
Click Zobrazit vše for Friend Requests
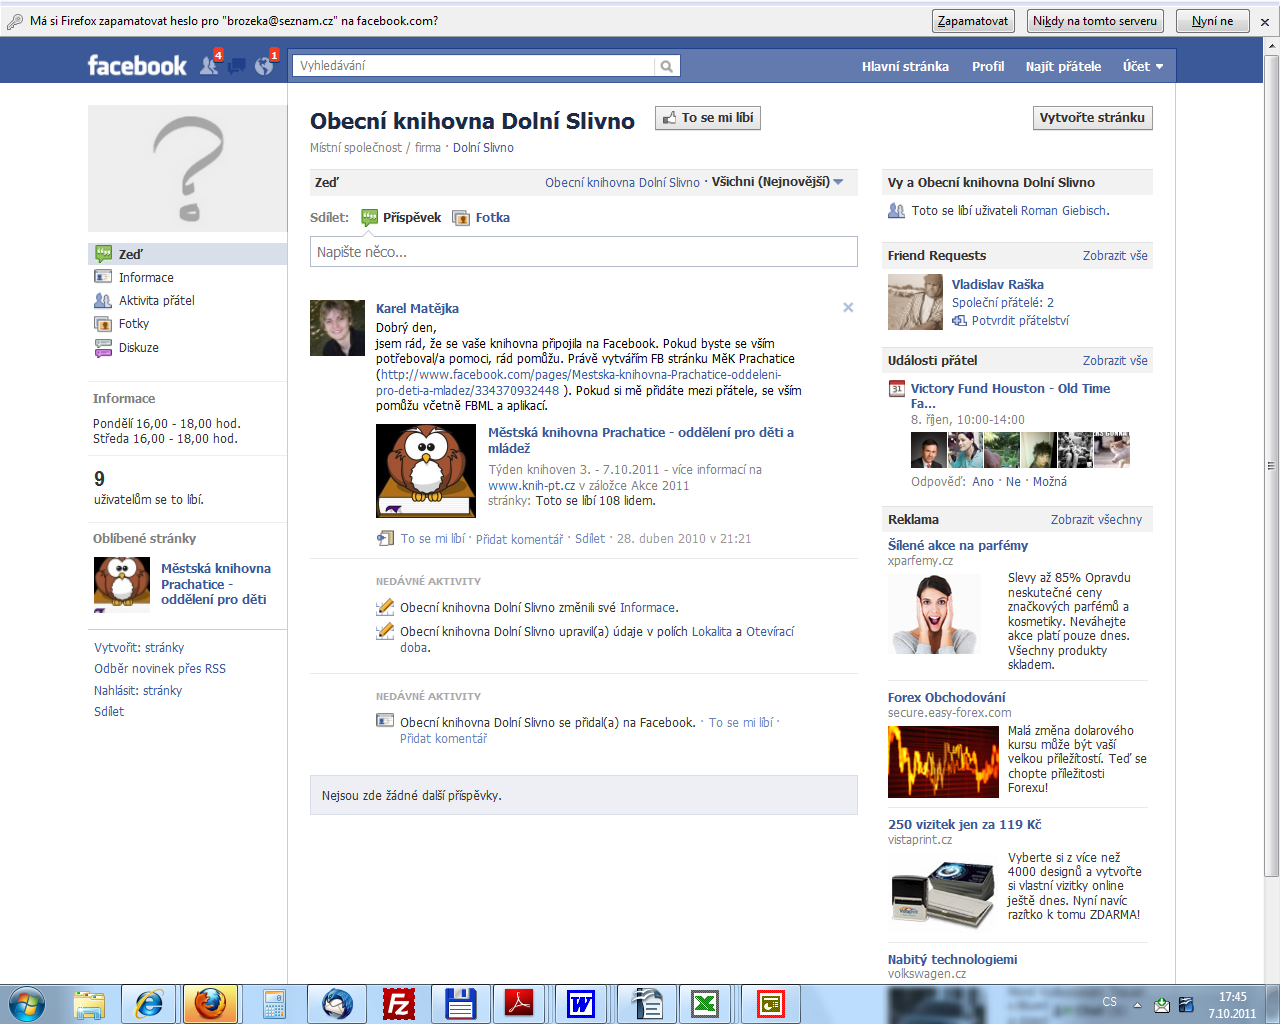pyautogui.click(x=1115, y=256)
